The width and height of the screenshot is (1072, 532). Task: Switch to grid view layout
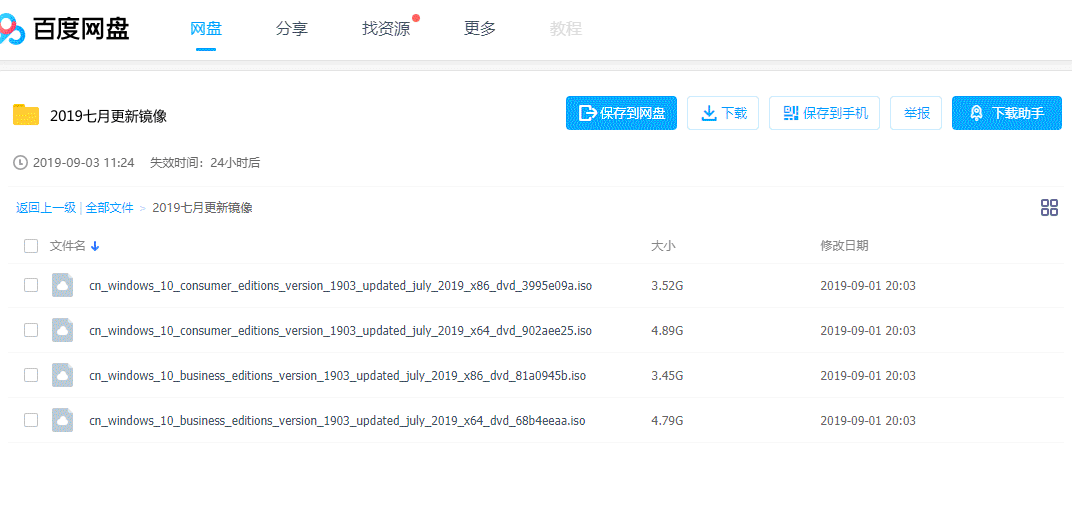1049,208
